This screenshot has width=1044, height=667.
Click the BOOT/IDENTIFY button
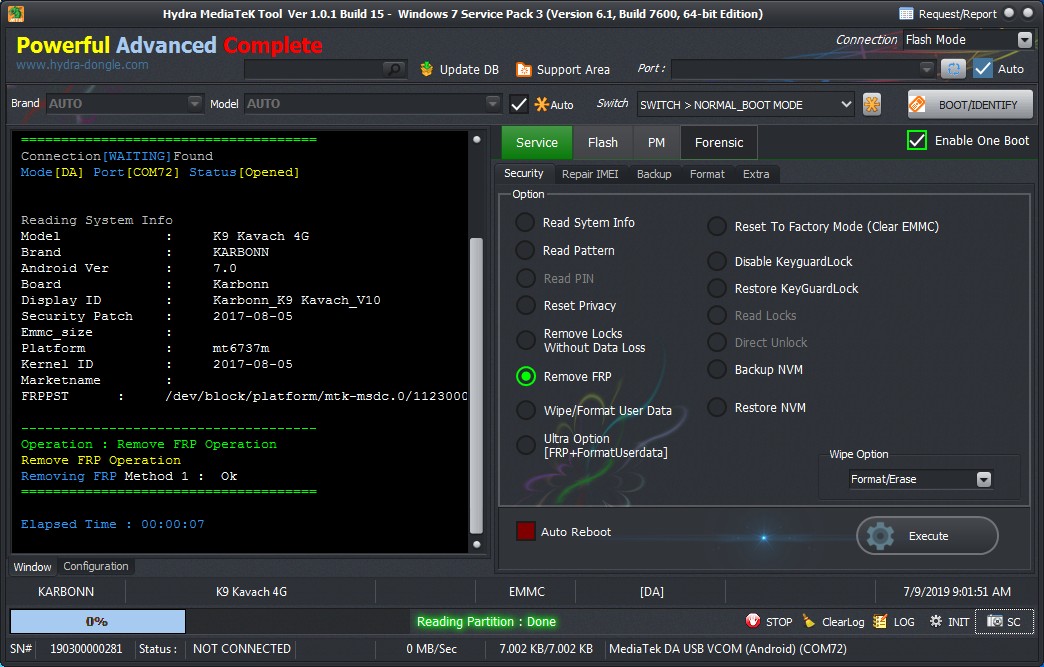(x=970, y=105)
